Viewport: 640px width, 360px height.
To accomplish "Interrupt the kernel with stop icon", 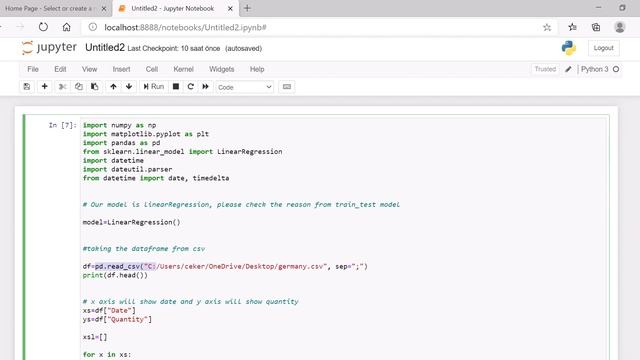I will coord(176,87).
